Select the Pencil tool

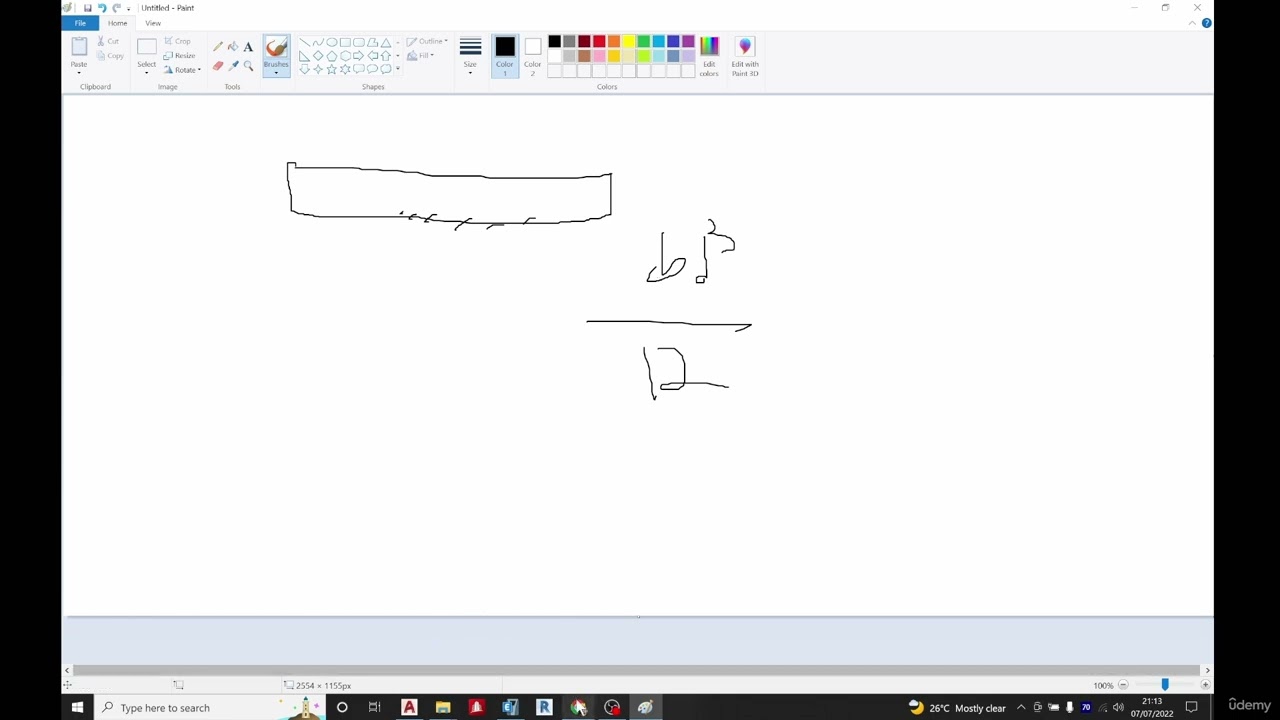[x=218, y=47]
